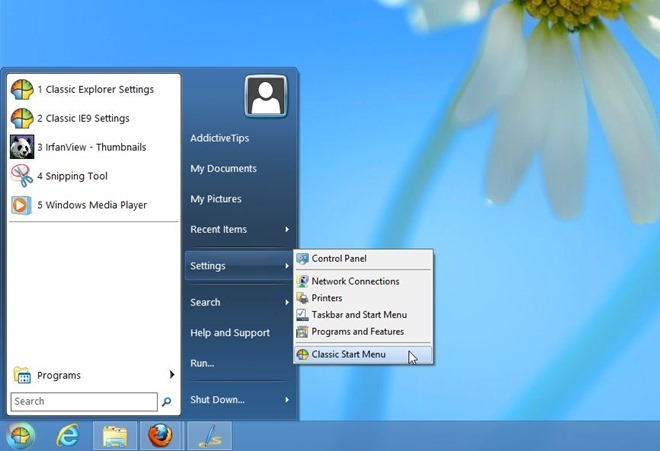Open Internet Explorer from the taskbar
This screenshot has width=660, height=451.
(x=68, y=435)
